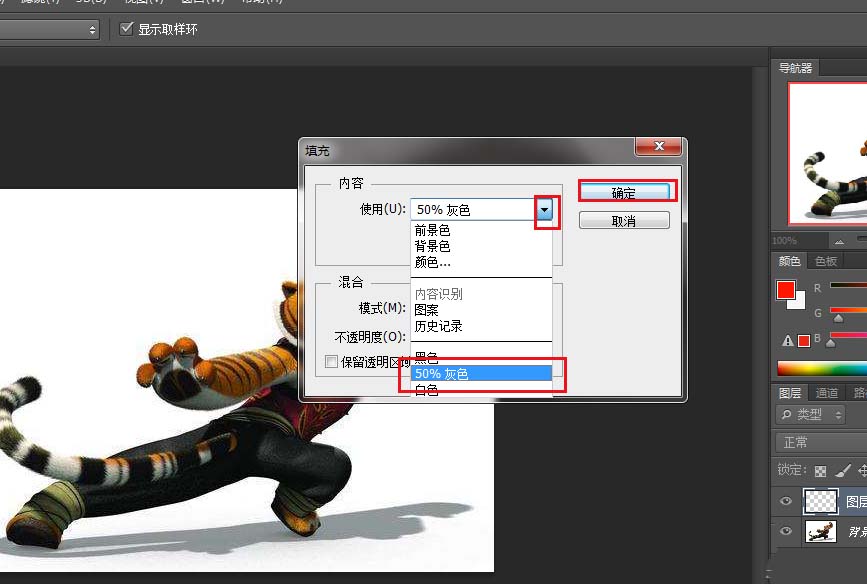The width and height of the screenshot is (867, 584).
Task: Click the 取消 button
Action: click(x=624, y=219)
